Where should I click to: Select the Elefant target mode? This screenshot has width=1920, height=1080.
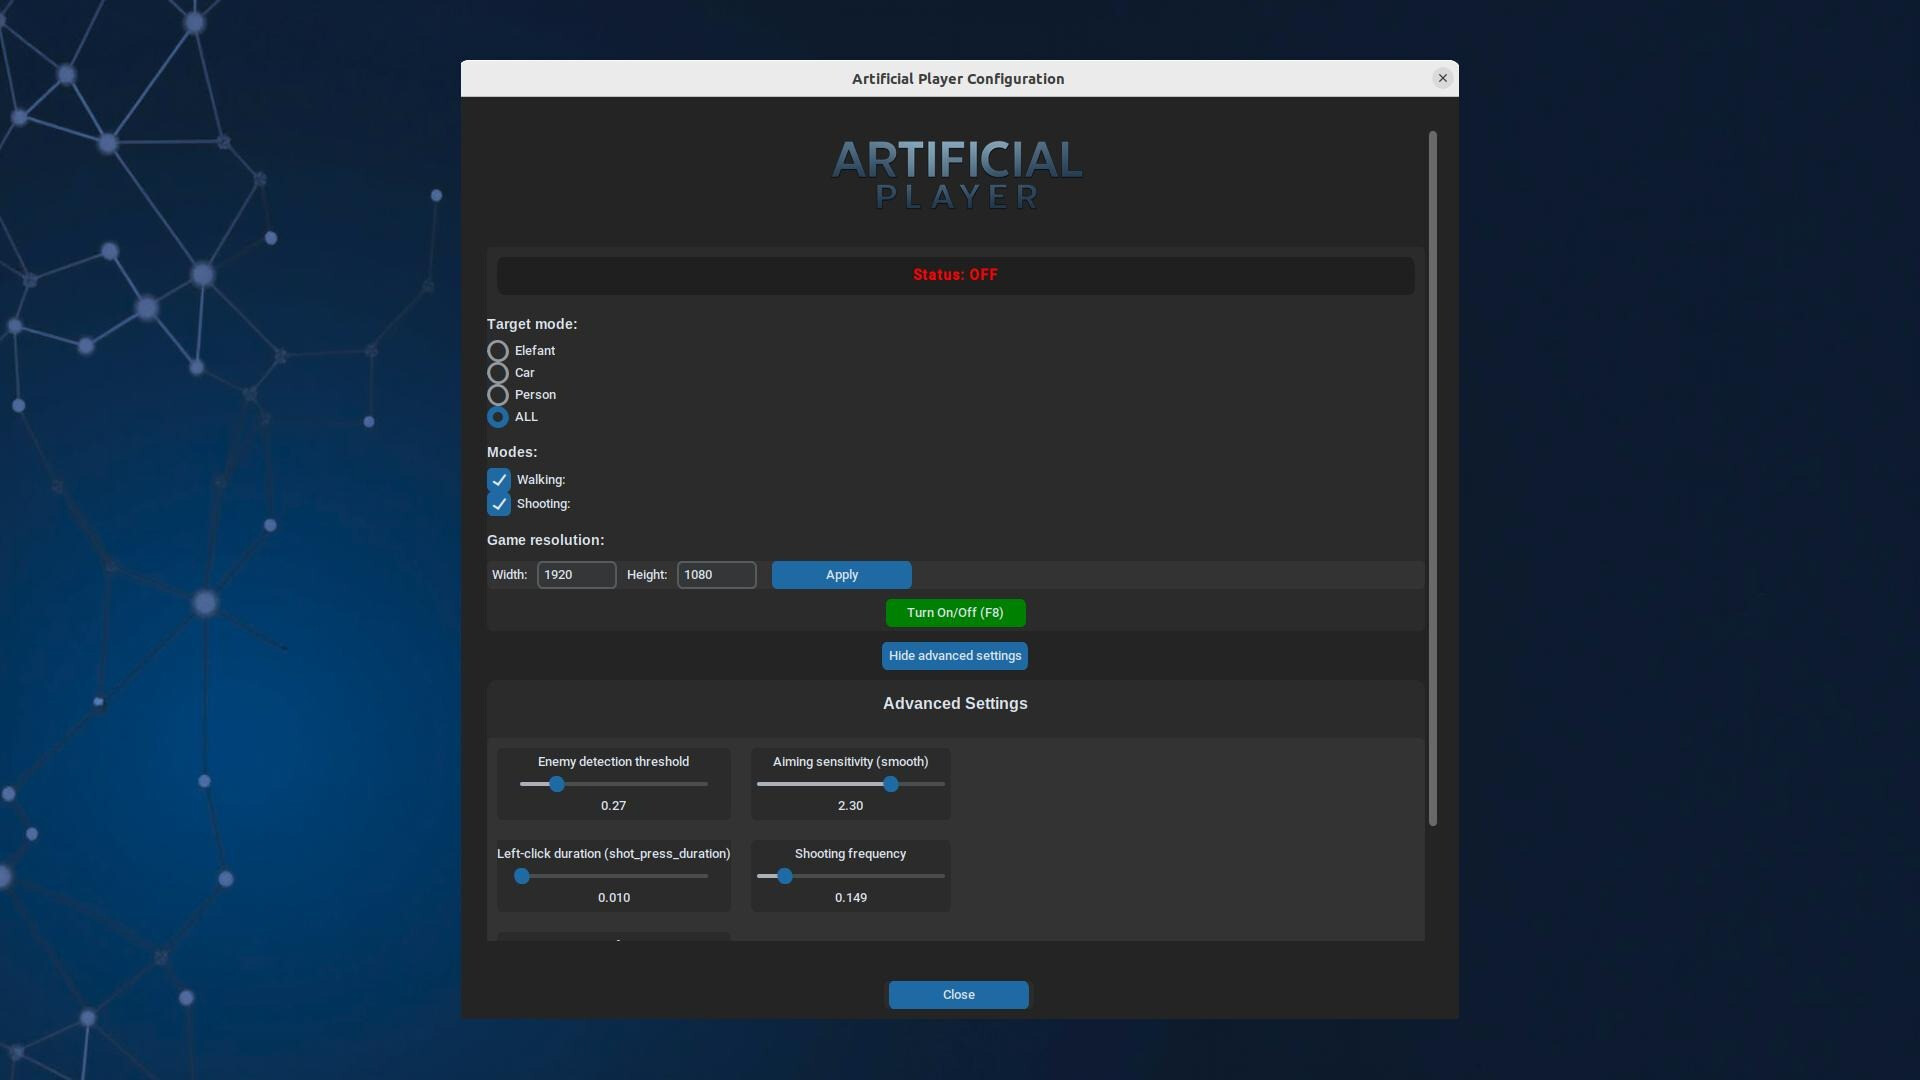[498, 350]
